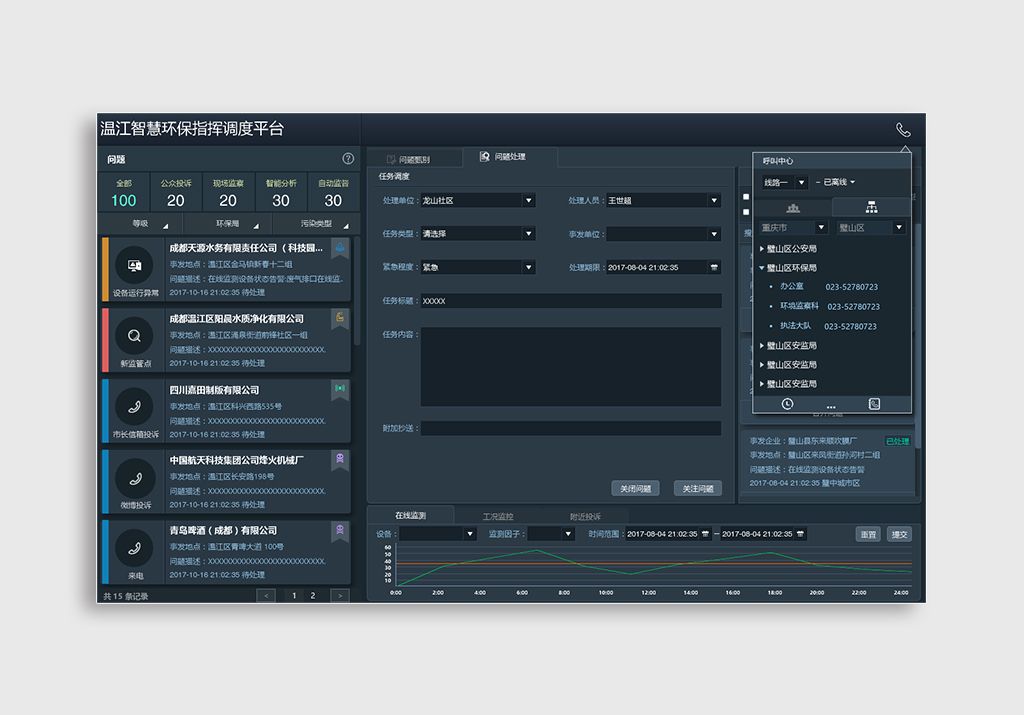Image resolution: width=1024 pixels, height=715 pixels.
Task: Change the 已离线 status dropdown
Action: (839, 182)
